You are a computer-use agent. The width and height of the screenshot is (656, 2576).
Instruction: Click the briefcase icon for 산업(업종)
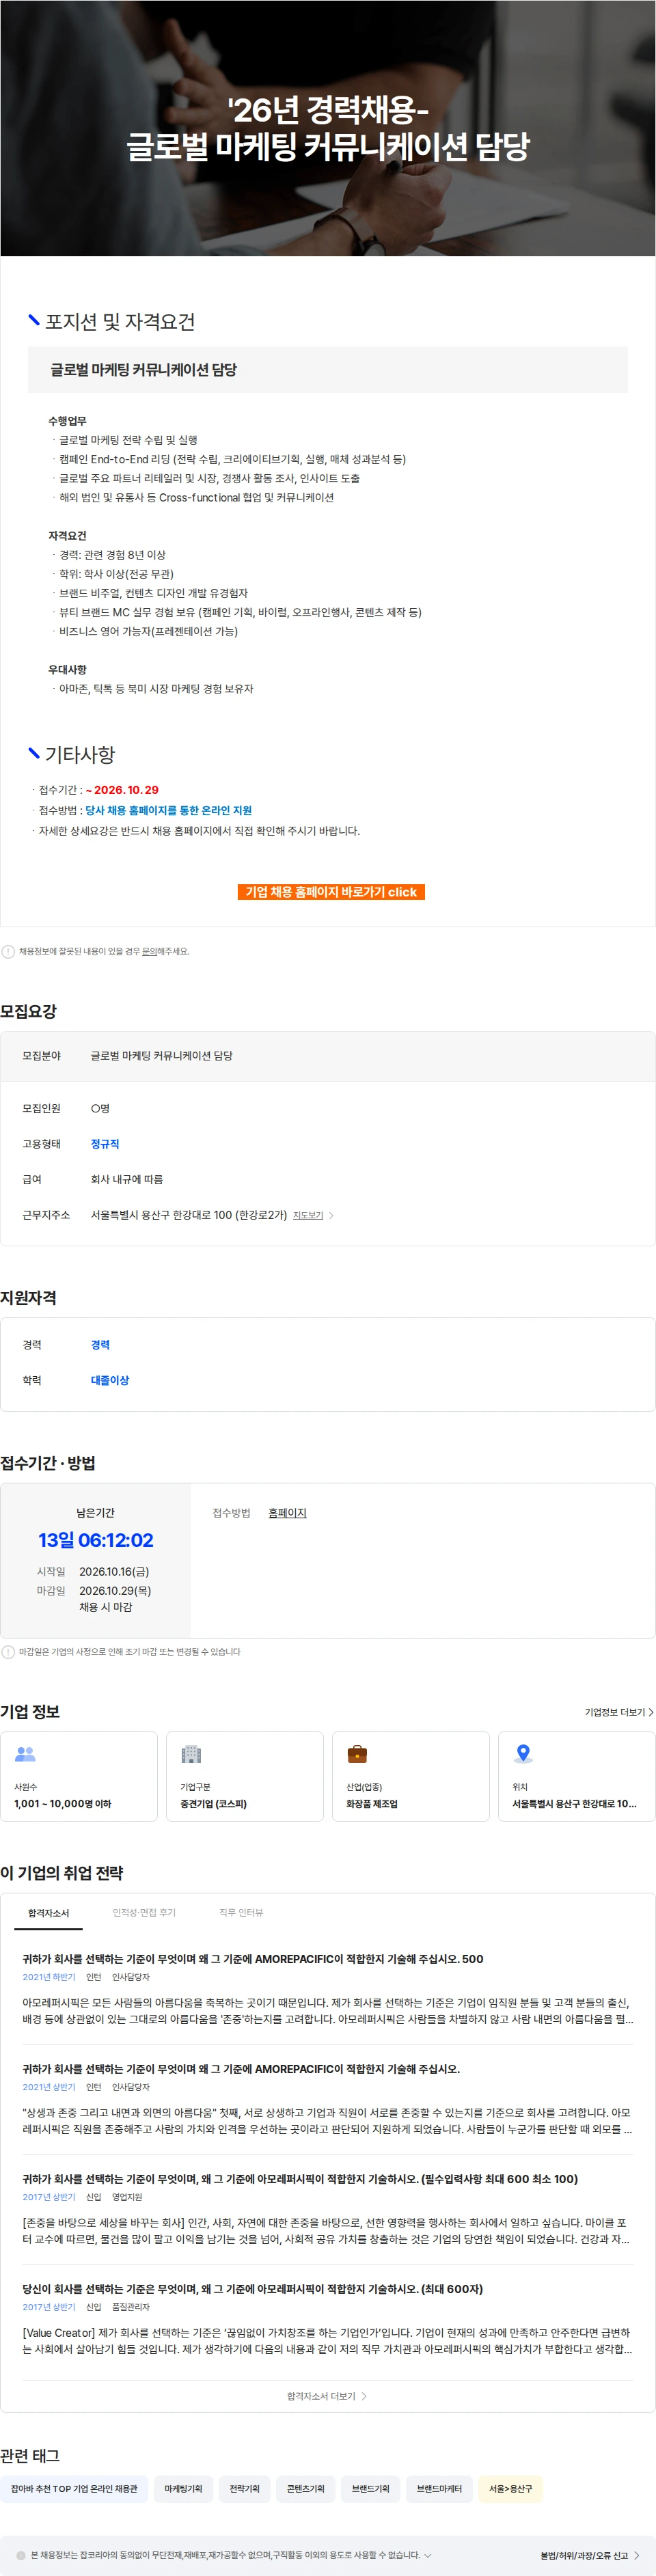(357, 1753)
